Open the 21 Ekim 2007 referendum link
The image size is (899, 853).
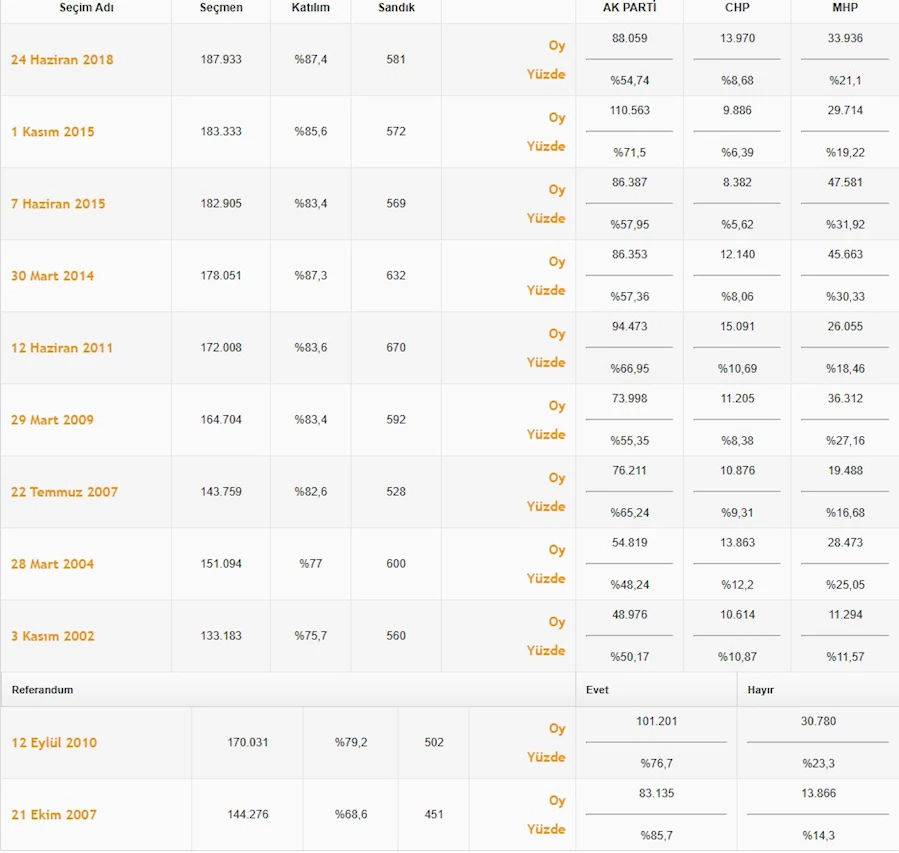click(x=54, y=815)
